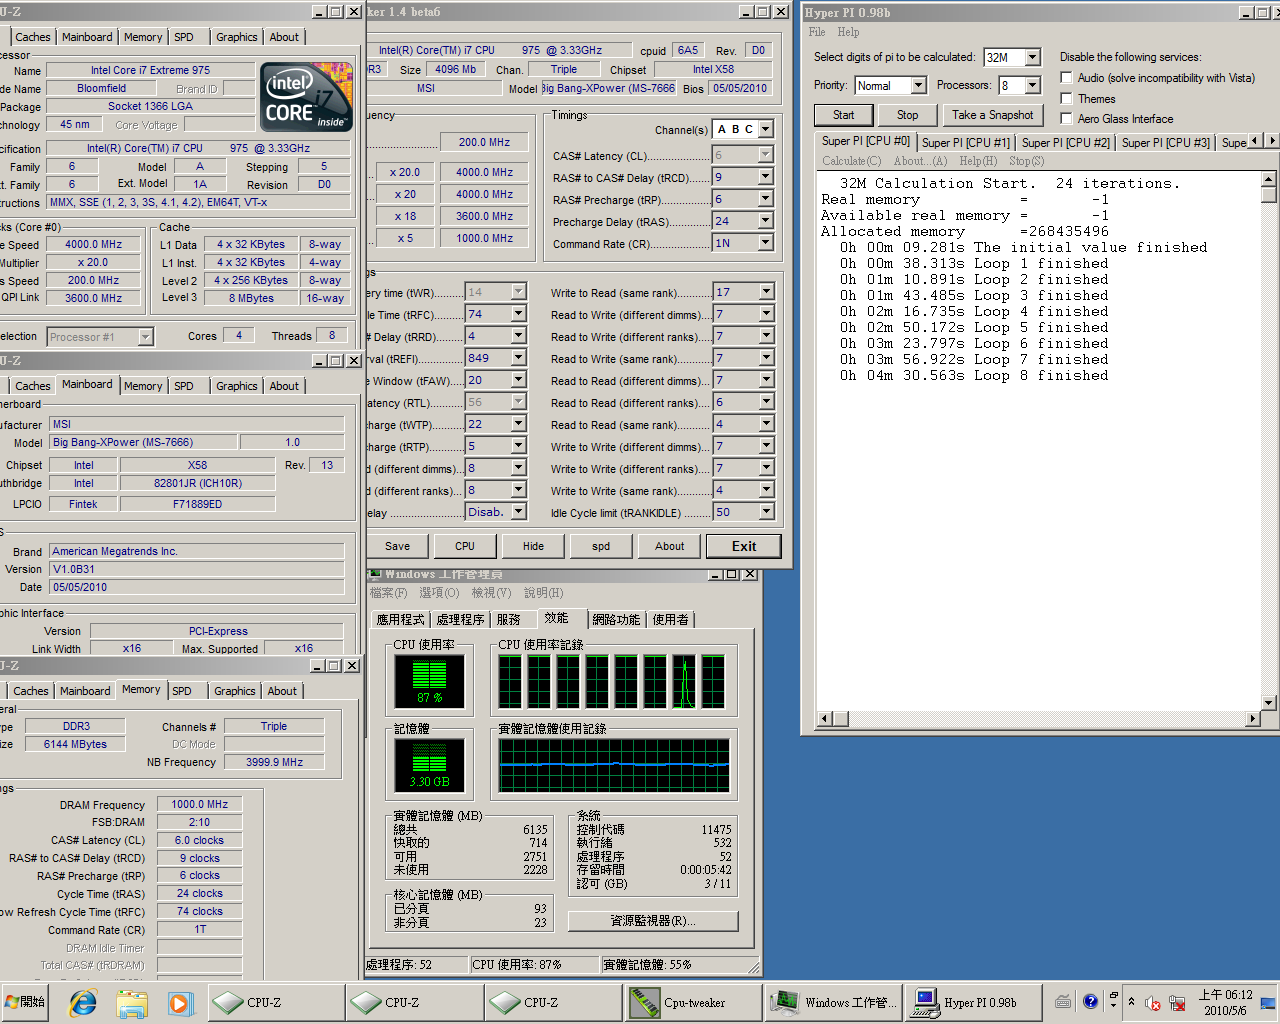The image size is (1280, 1024).
Task: Open Task Manager 處理程序 tab
Action: pos(461,620)
